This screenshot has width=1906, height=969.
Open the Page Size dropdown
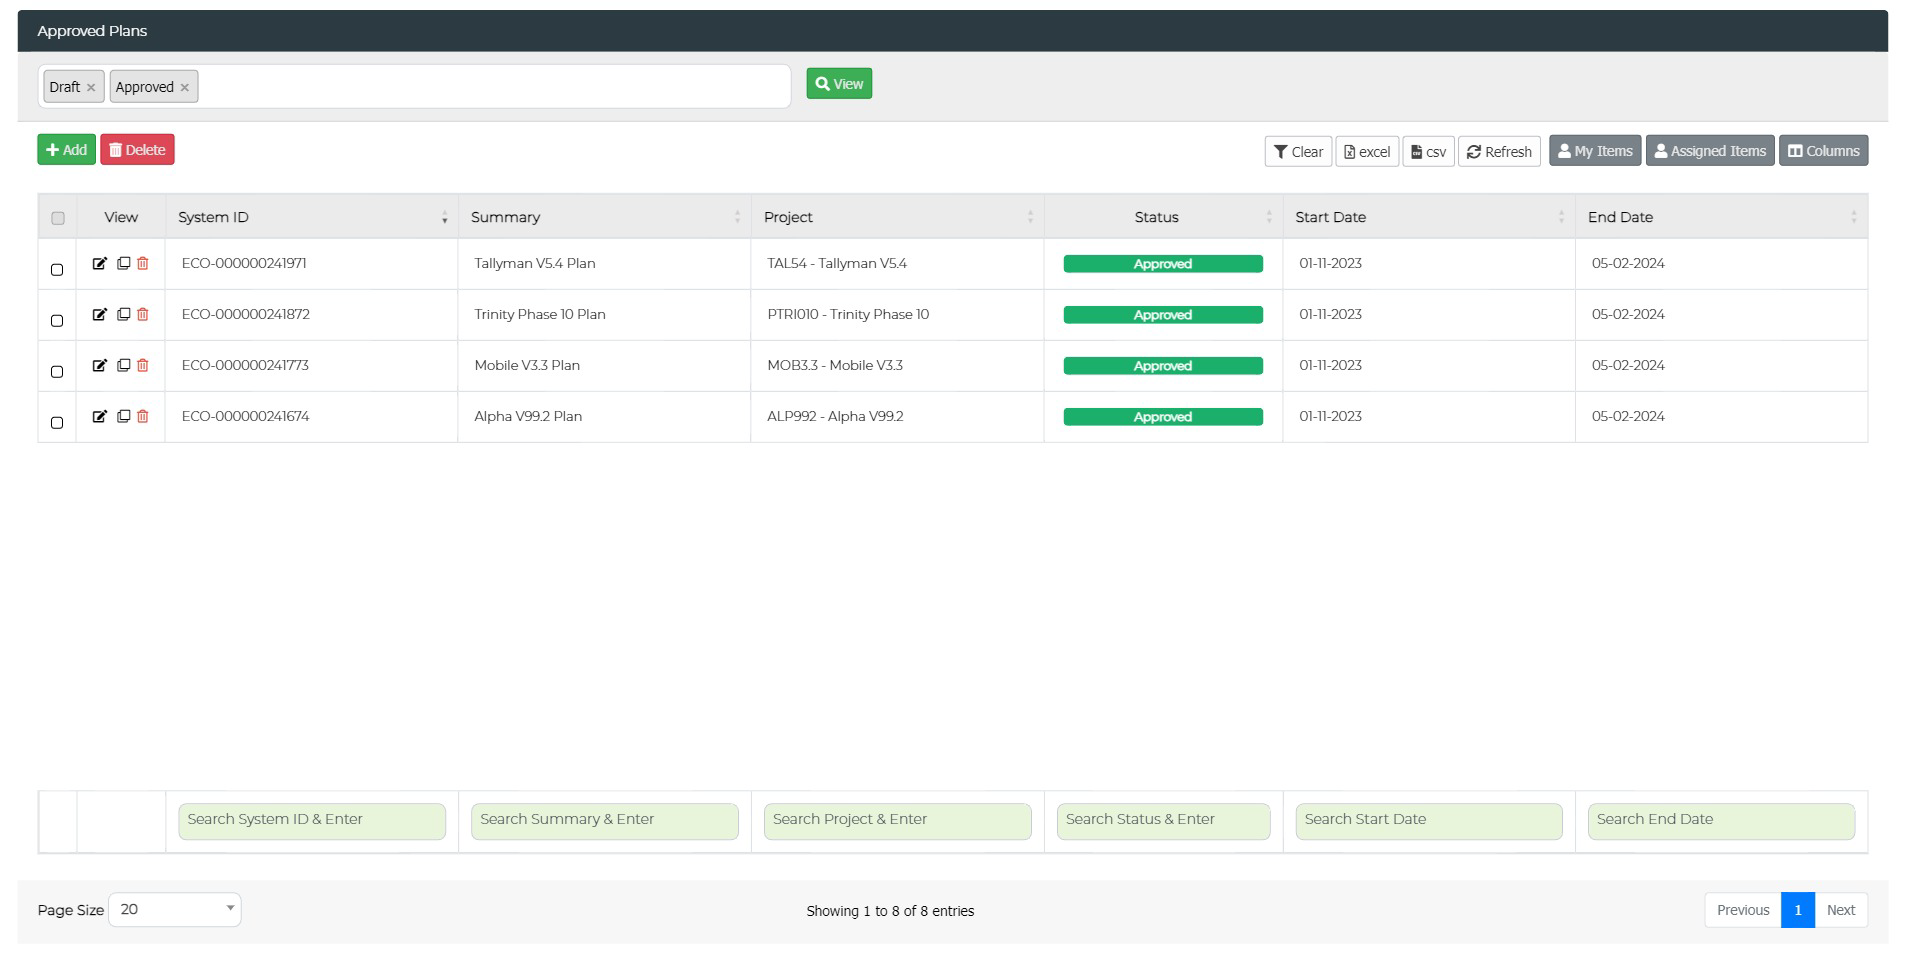tap(175, 909)
